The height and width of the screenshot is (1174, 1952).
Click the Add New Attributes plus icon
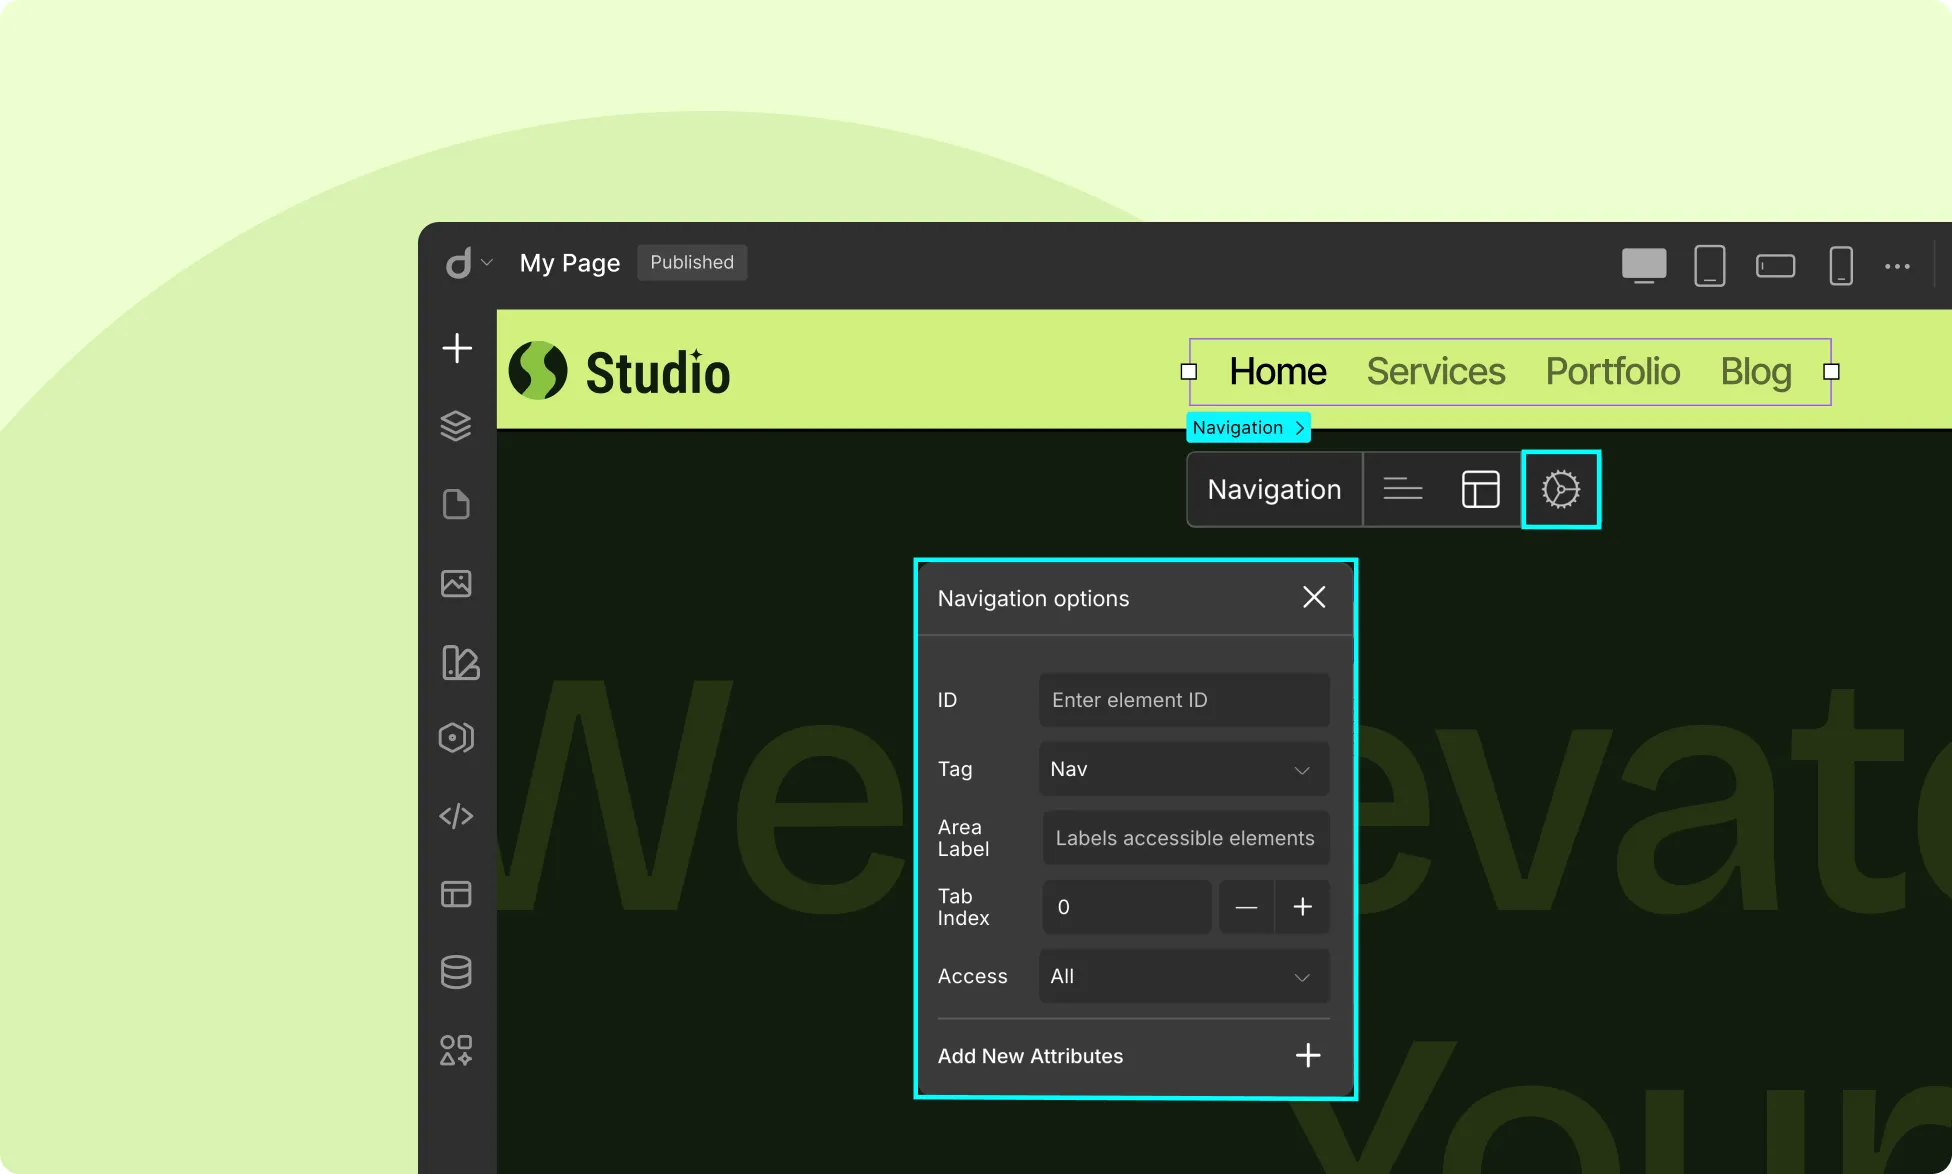click(1308, 1055)
